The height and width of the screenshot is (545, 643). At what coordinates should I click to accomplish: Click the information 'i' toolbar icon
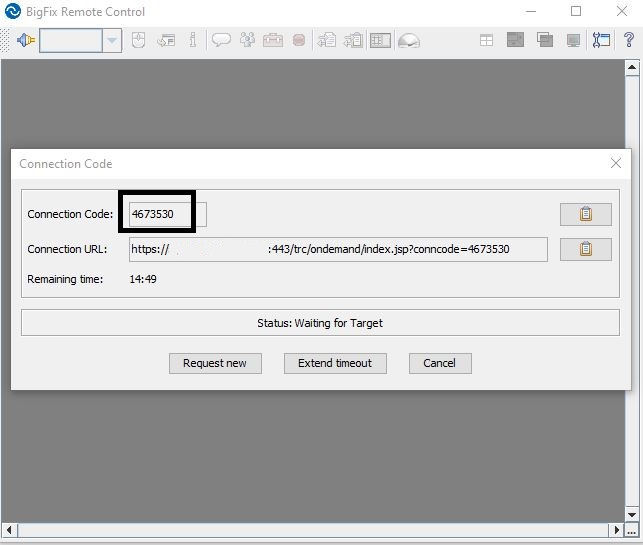coord(192,40)
